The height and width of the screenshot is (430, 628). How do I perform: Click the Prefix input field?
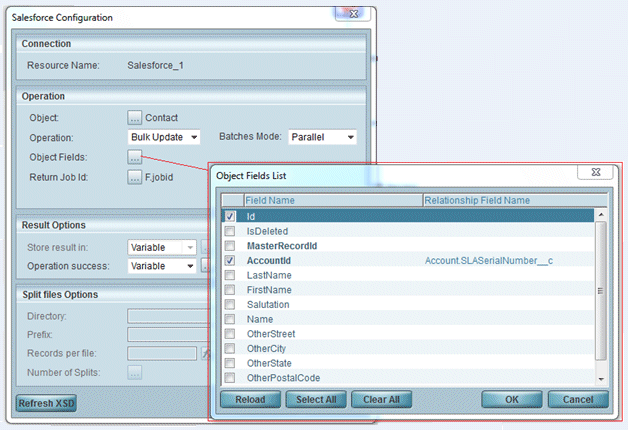[x=168, y=334]
